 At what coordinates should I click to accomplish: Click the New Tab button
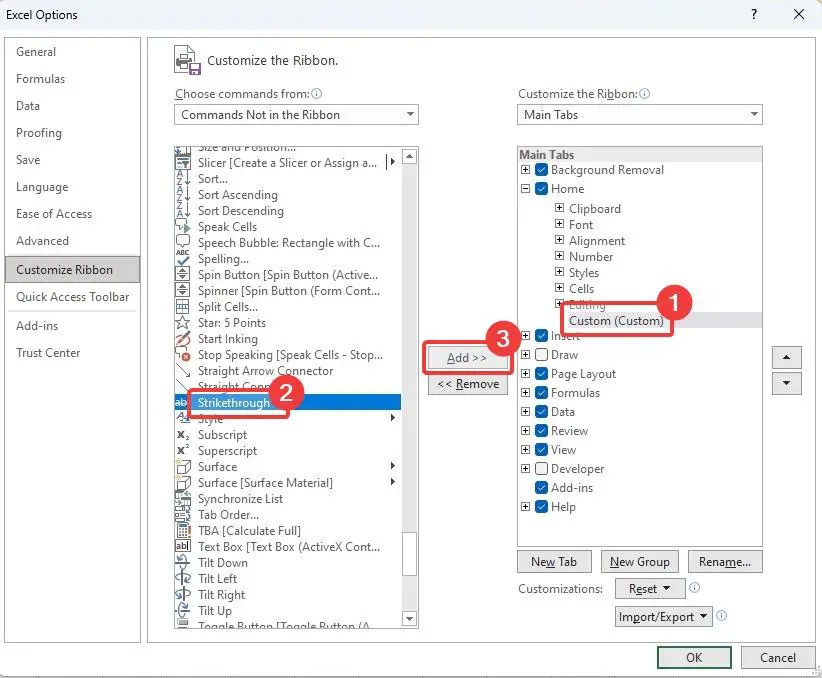pos(554,562)
